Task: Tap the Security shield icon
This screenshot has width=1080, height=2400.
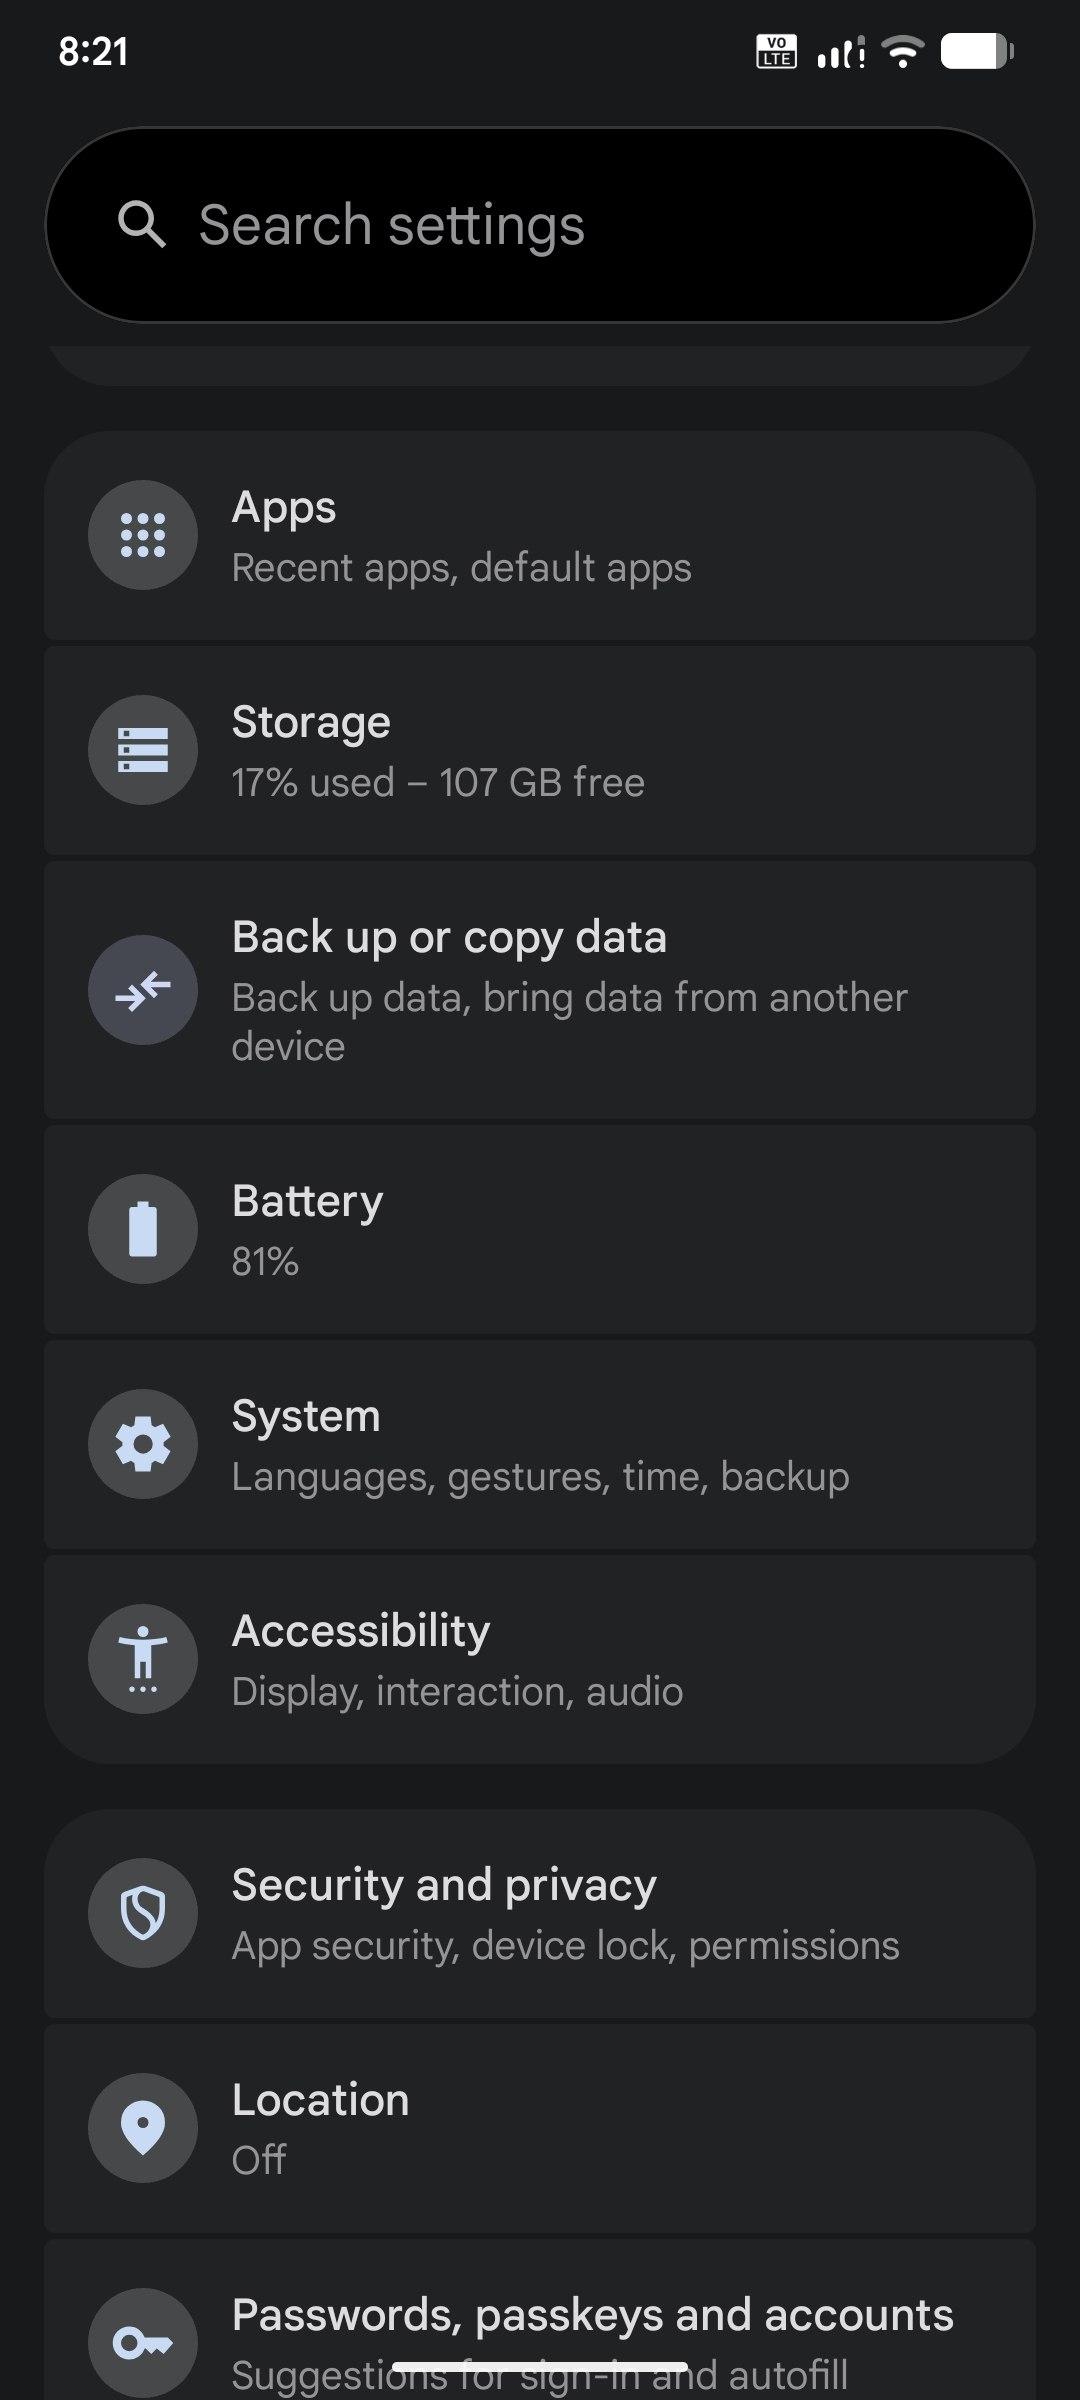Action: point(143,1913)
